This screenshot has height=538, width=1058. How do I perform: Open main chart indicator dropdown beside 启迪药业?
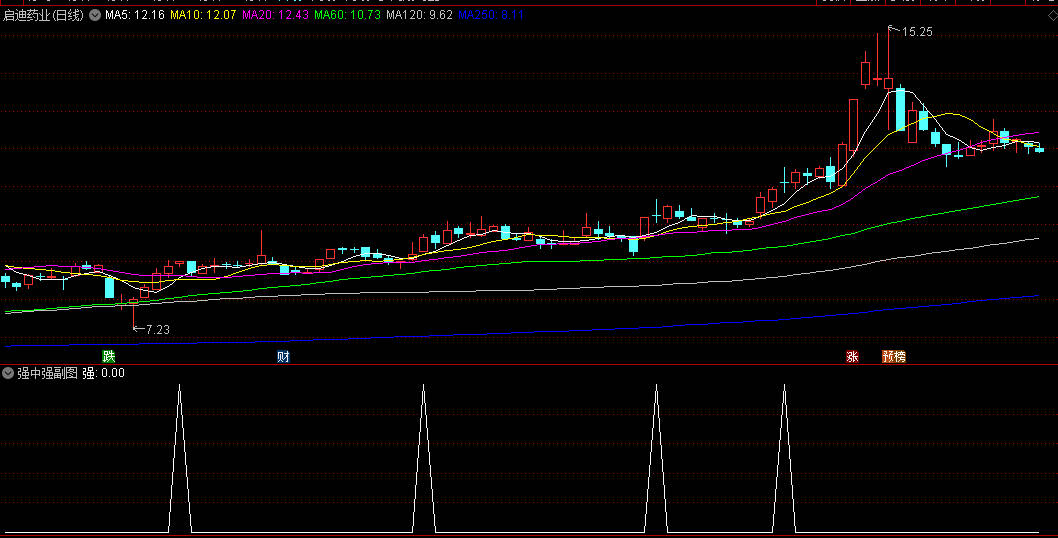pos(95,16)
